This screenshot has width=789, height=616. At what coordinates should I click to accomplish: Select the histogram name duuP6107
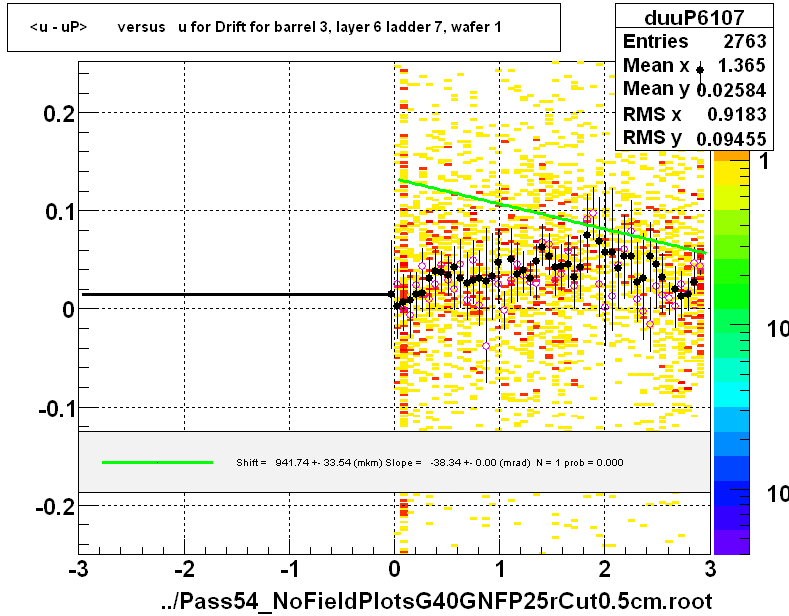coord(694,18)
